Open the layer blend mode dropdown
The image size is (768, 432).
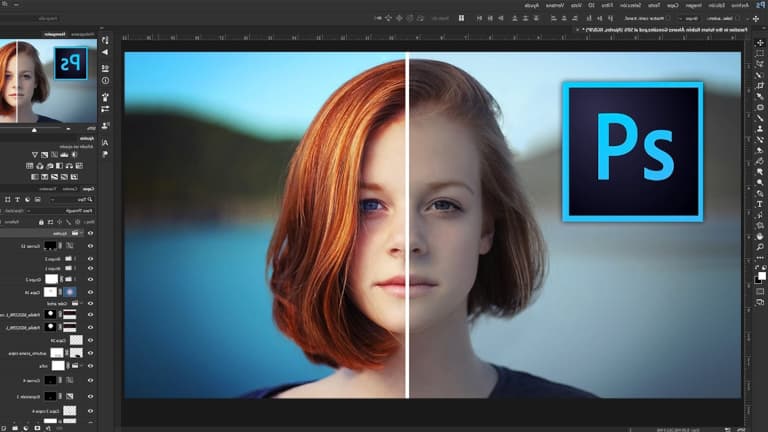(60, 211)
